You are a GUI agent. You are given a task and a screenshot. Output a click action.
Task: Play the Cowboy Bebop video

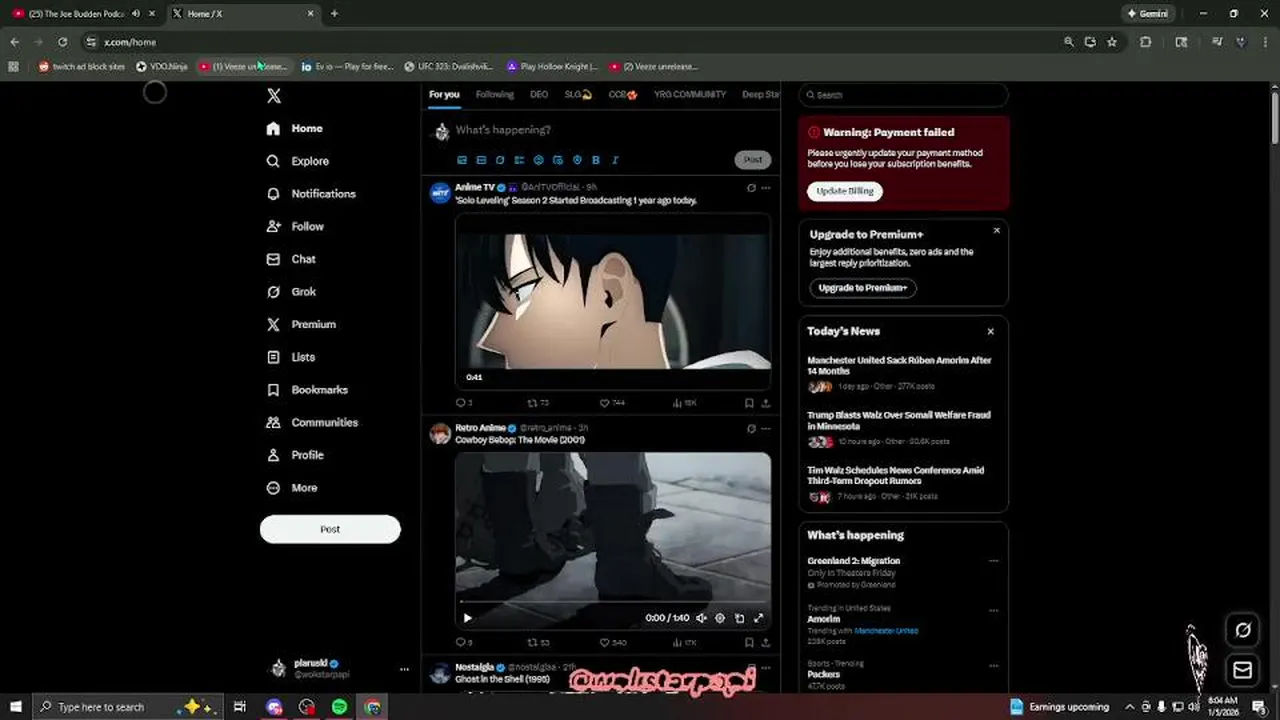(x=467, y=618)
